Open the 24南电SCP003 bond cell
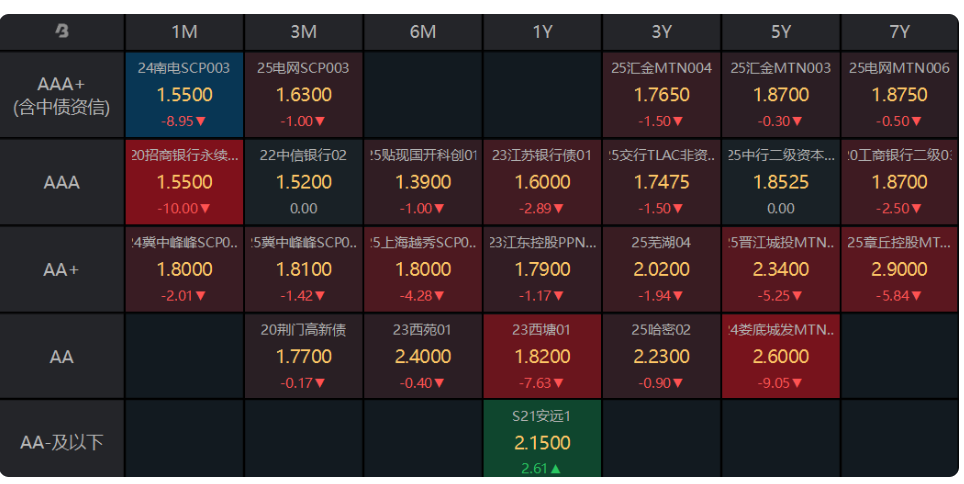Viewport: 964px width, 484px height. [184, 95]
